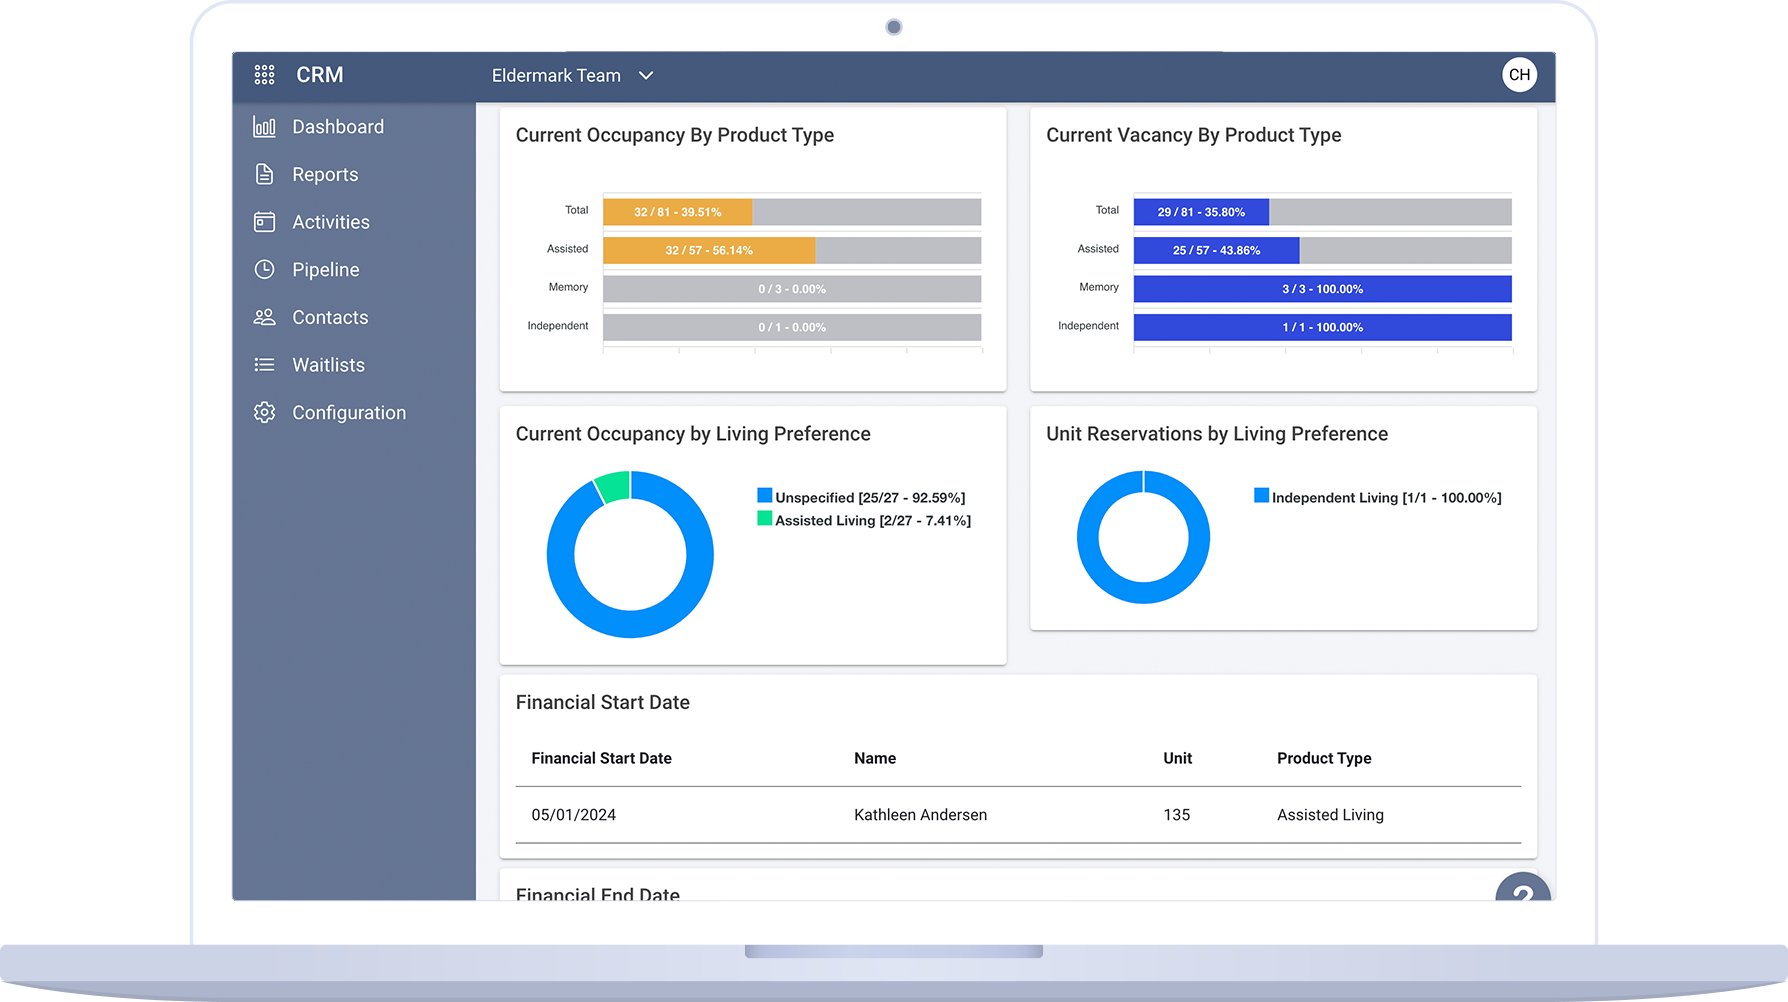Click the 25 / 57 - 43.86% vacancy bar
This screenshot has height=1002, width=1788.
pyautogui.click(x=1216, y=250)
